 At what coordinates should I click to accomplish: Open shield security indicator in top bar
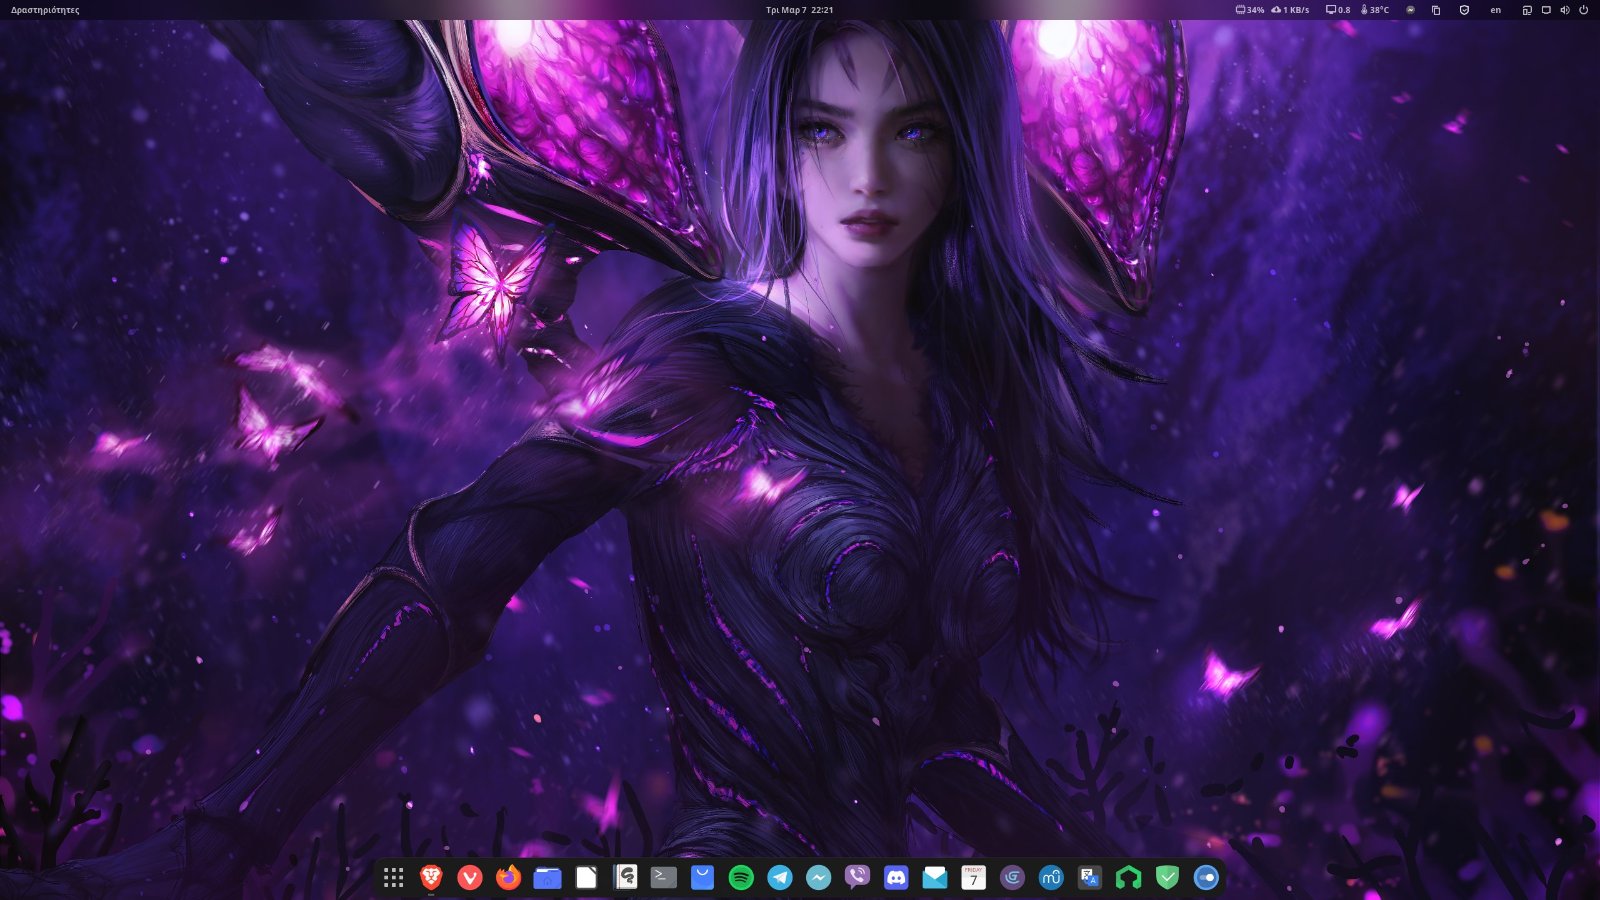coord(1464,10)
